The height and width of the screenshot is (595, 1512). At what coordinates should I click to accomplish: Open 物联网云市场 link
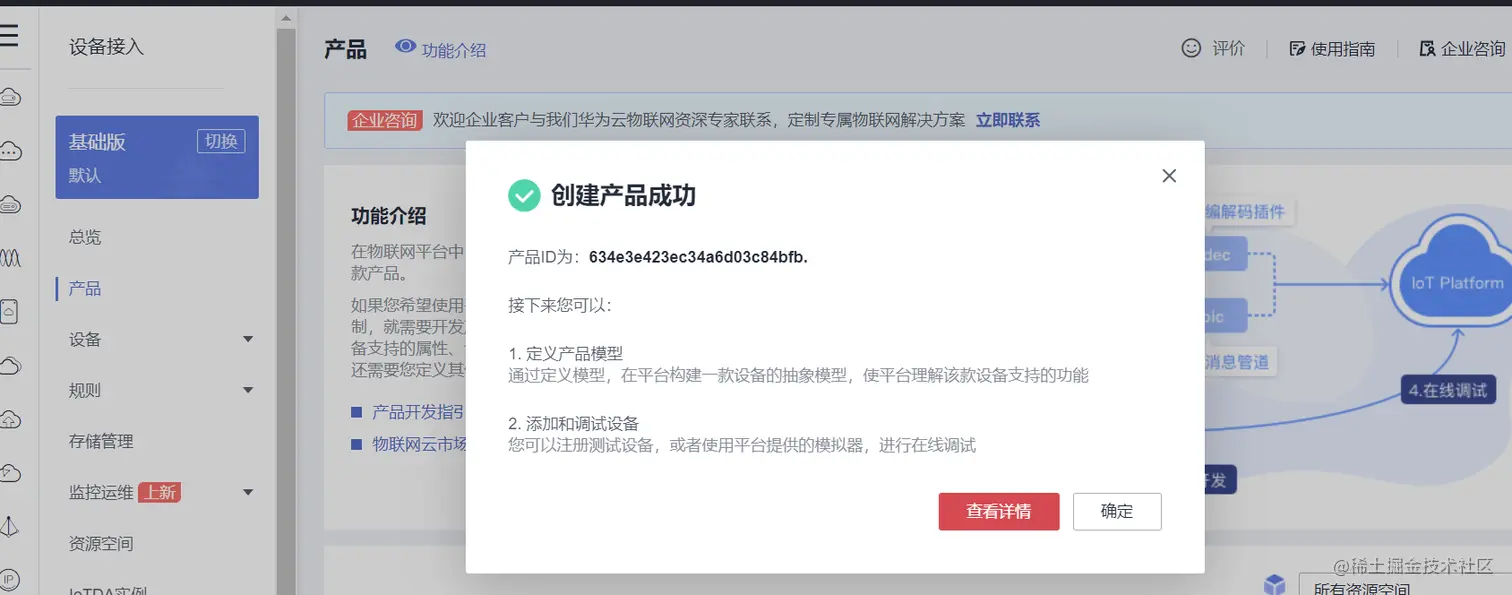click(419, 444)
